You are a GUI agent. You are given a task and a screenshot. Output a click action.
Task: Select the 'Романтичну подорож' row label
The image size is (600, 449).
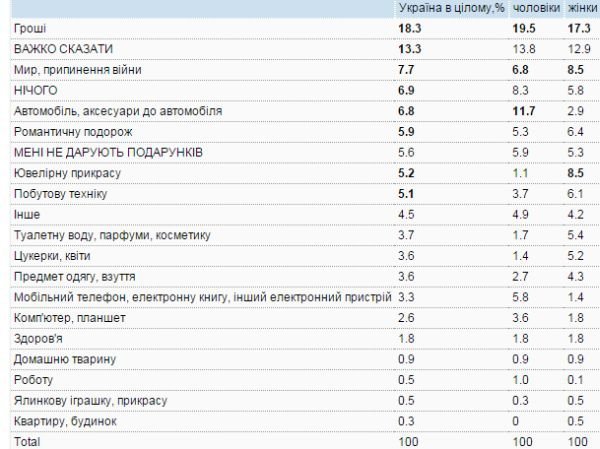point(73,132)
